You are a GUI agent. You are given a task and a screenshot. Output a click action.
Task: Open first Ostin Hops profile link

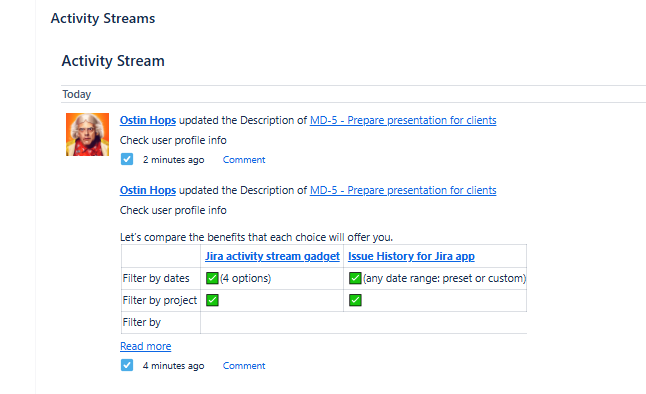click(x=148, y=120)
